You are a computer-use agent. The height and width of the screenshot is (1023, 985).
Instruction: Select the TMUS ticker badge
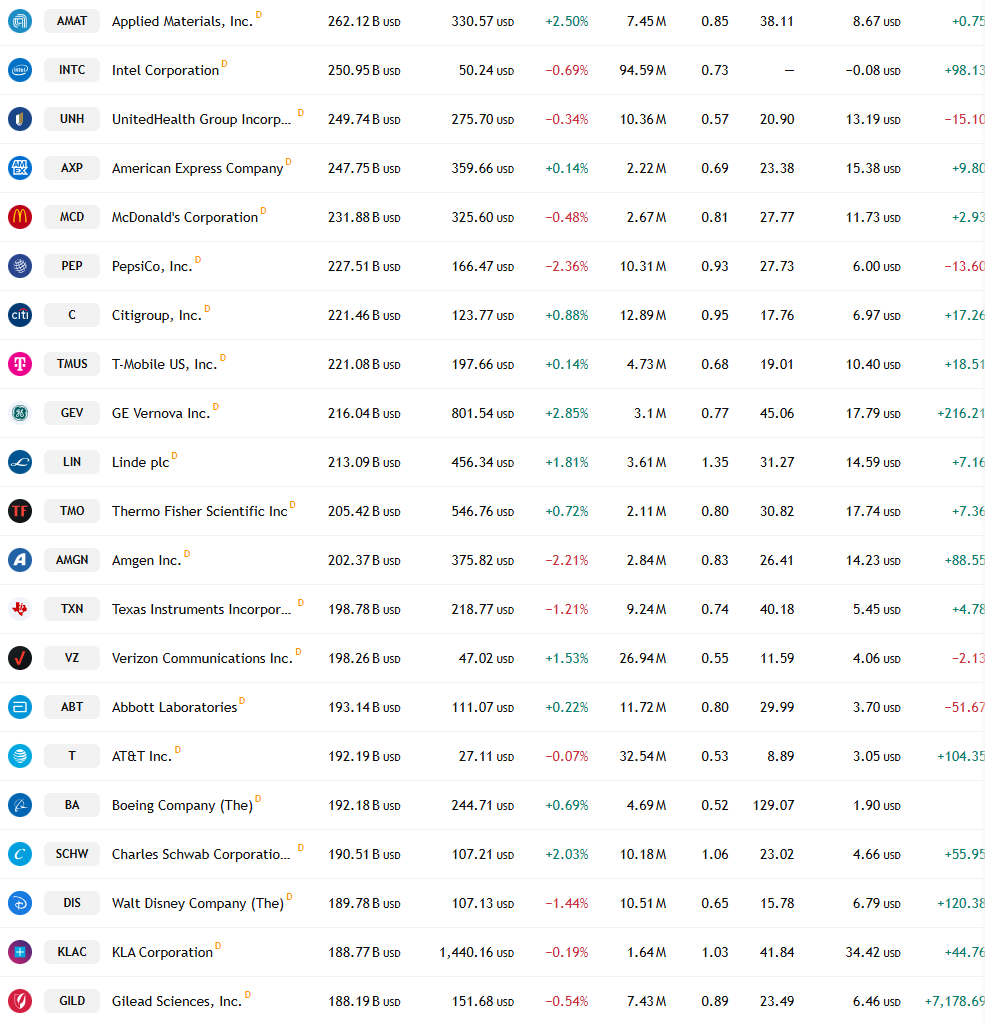point(72,364)
